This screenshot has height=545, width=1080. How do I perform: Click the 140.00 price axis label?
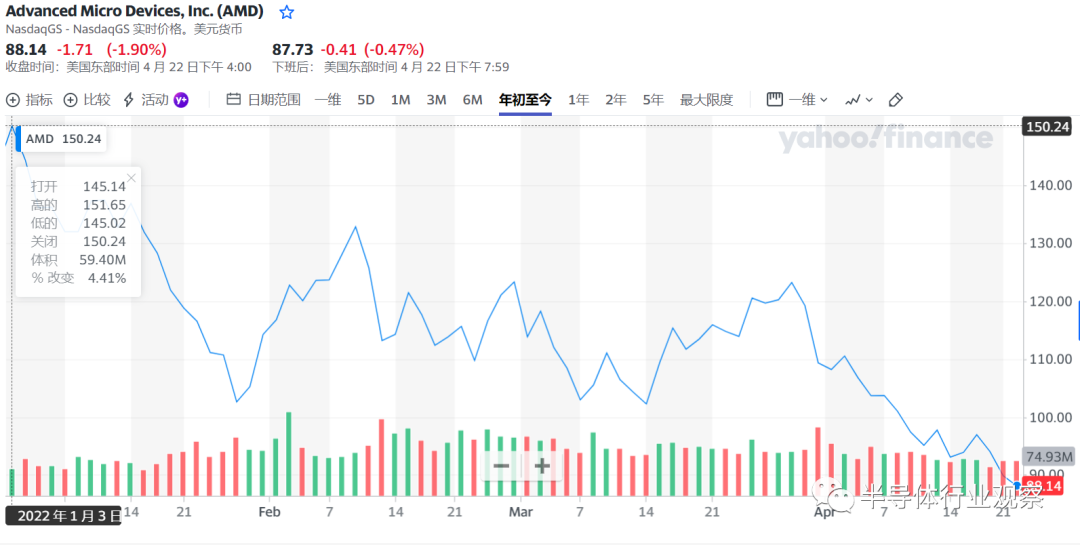click(1050, 185)
